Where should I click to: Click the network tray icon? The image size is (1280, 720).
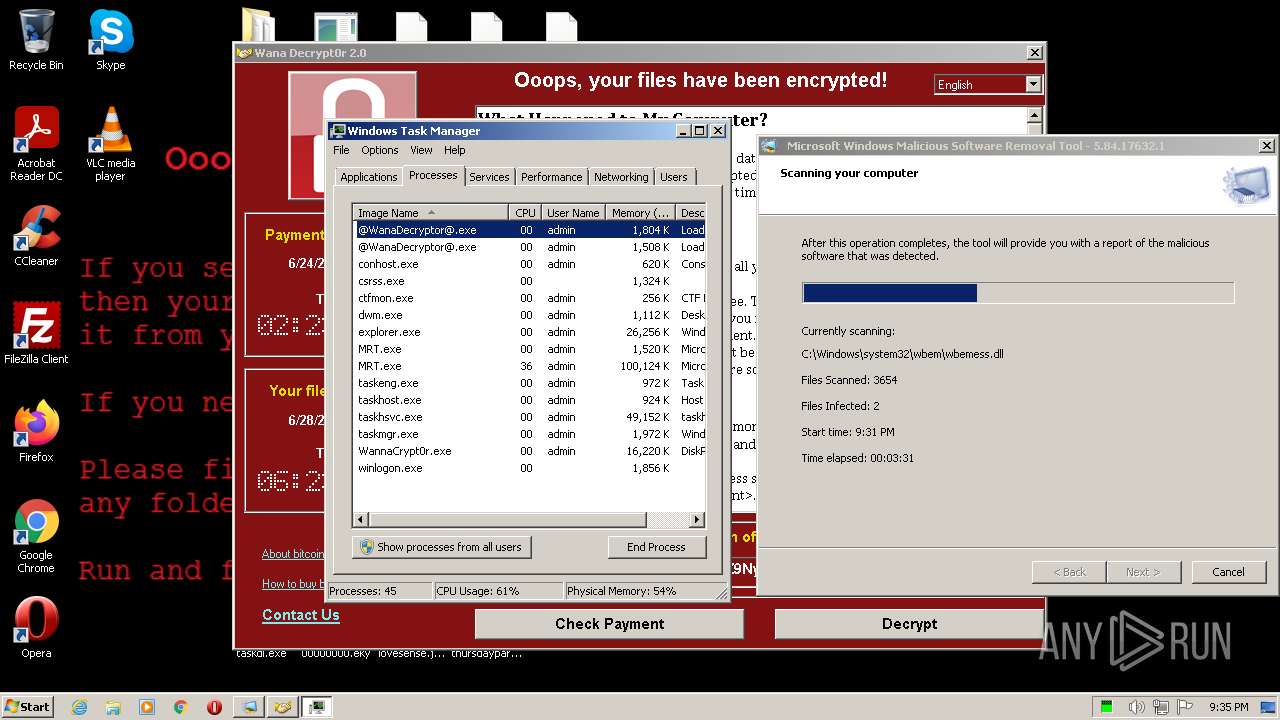(1161, 707)
